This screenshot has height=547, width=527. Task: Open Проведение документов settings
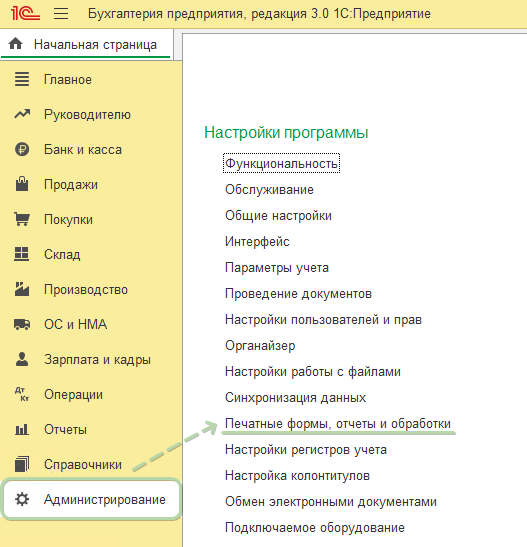tap(298, 293)
